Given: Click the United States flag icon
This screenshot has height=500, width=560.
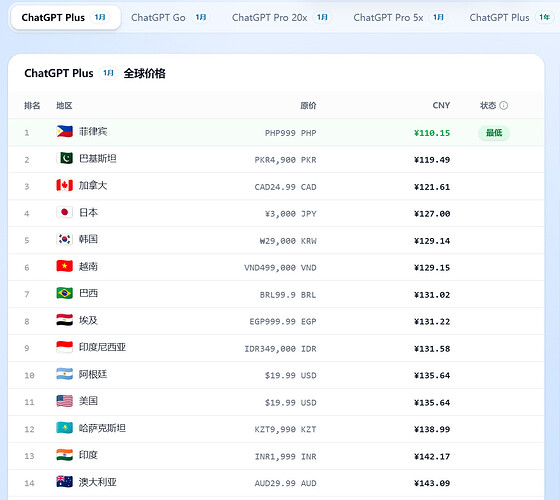Looking at the screenshot, I should pos(65,401).
